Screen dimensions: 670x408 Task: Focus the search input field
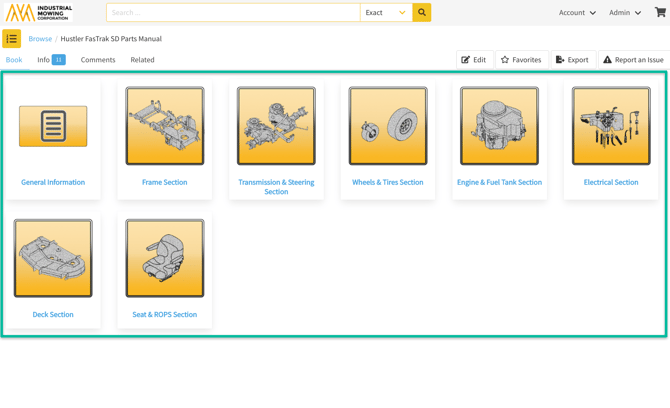point(232,13)
